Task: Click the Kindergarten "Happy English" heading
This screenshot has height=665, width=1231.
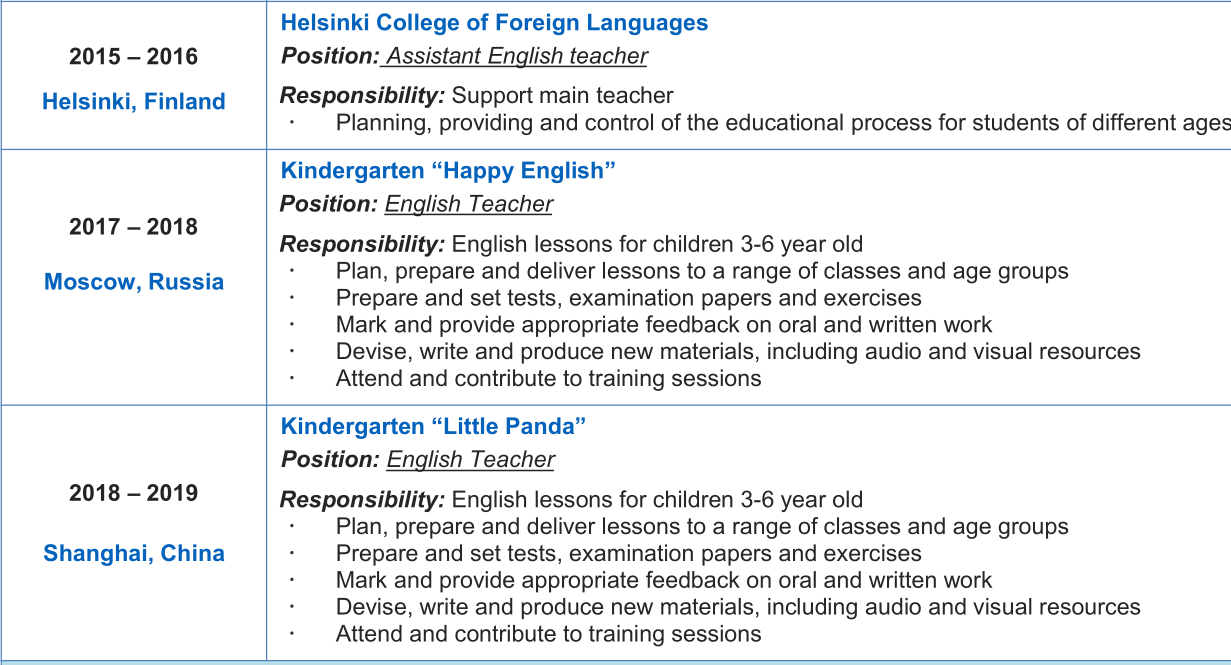Action: pos(448,170)
